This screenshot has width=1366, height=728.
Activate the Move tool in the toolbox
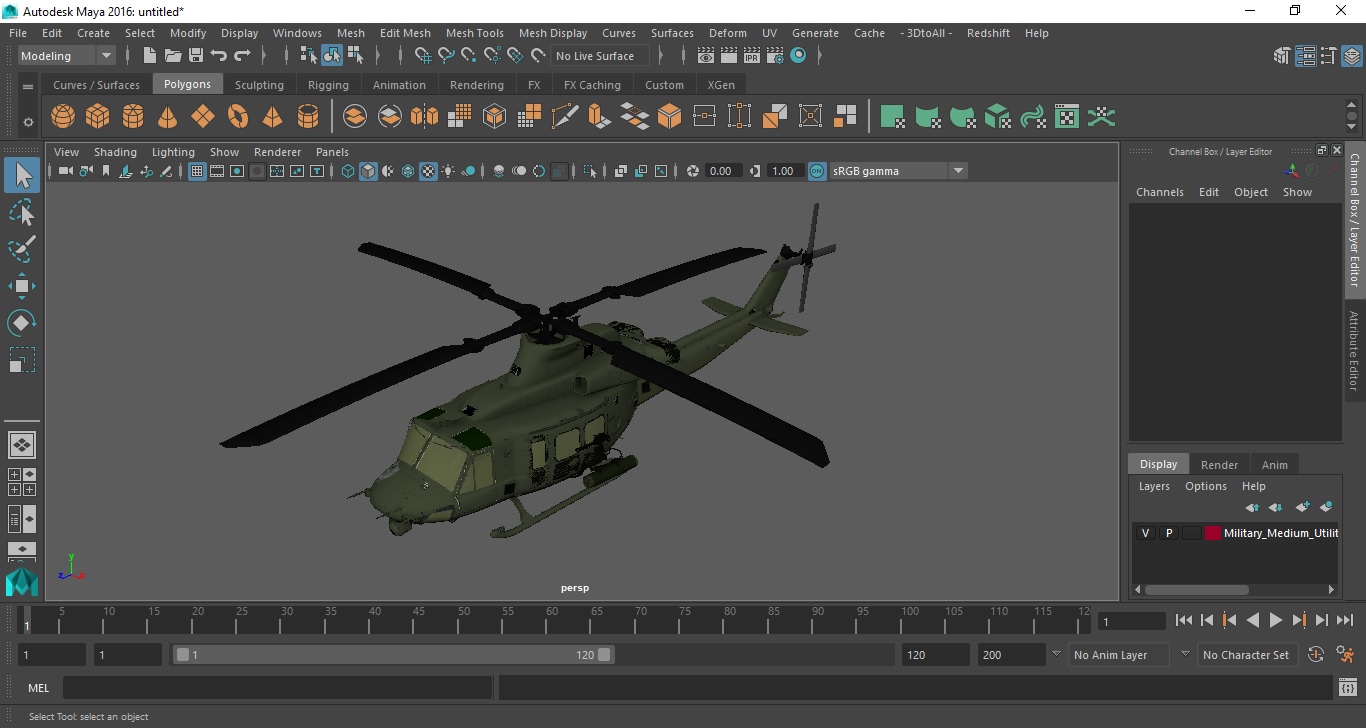pyautogui.click(x=22, y=286)
